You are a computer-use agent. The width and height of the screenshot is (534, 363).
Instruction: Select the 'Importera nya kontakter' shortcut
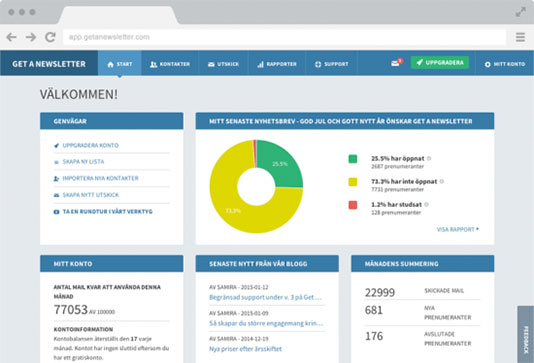coord(100,178)
